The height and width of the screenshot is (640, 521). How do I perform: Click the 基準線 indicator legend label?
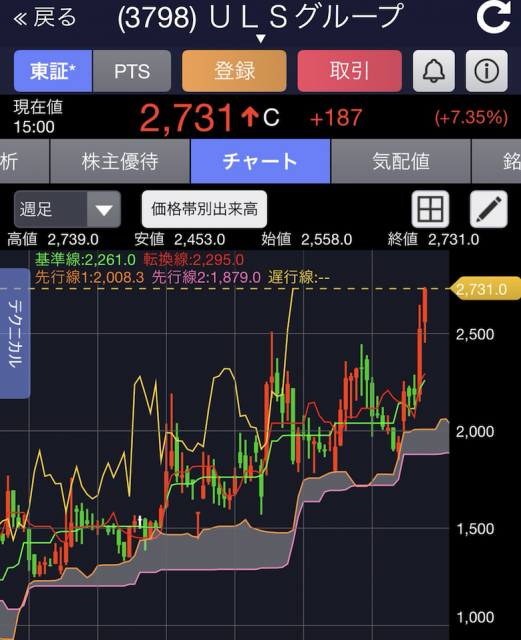(85, 260)
